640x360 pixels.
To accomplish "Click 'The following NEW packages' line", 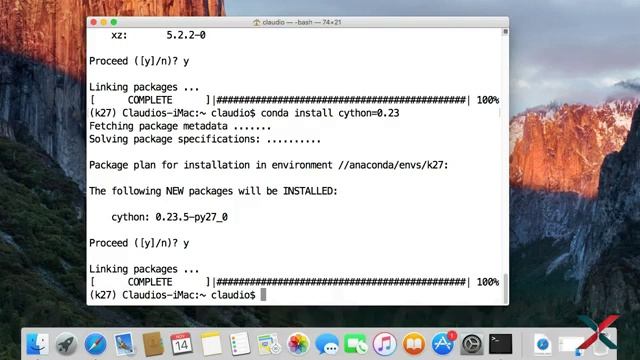I will click(213, 191).
